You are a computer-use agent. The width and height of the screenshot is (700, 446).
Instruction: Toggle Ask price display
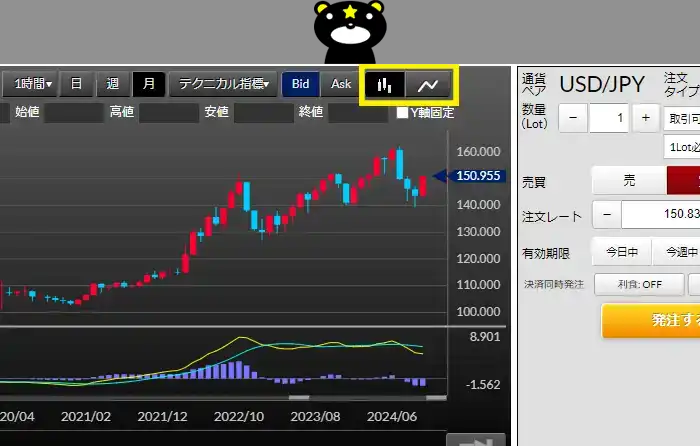341,84
